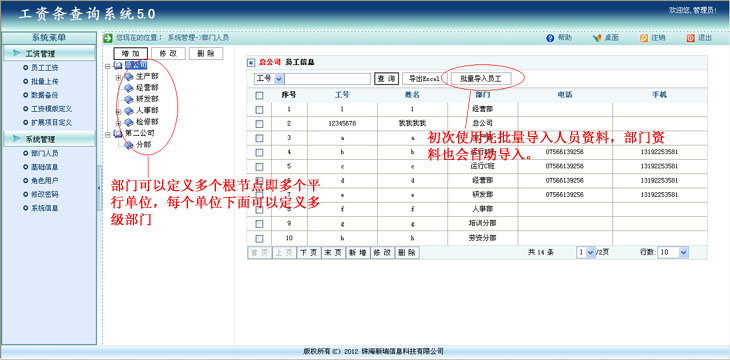Screen dimensions: 730x360
Task: Open 基础信息 in the sidebar menu
Action: pos(45,167)
